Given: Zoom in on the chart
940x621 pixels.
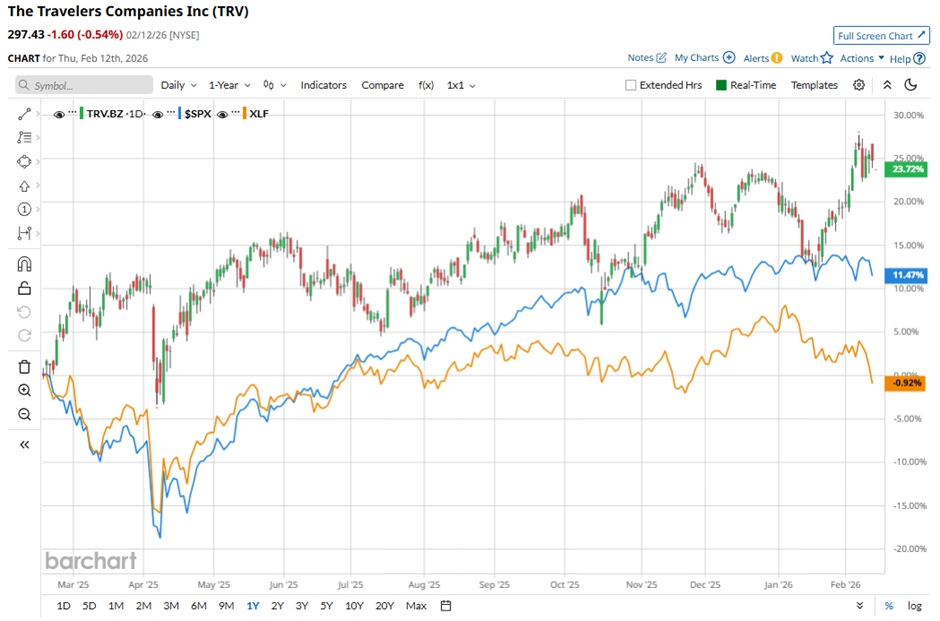Looking at the screenshot, I should click(24, 390).
